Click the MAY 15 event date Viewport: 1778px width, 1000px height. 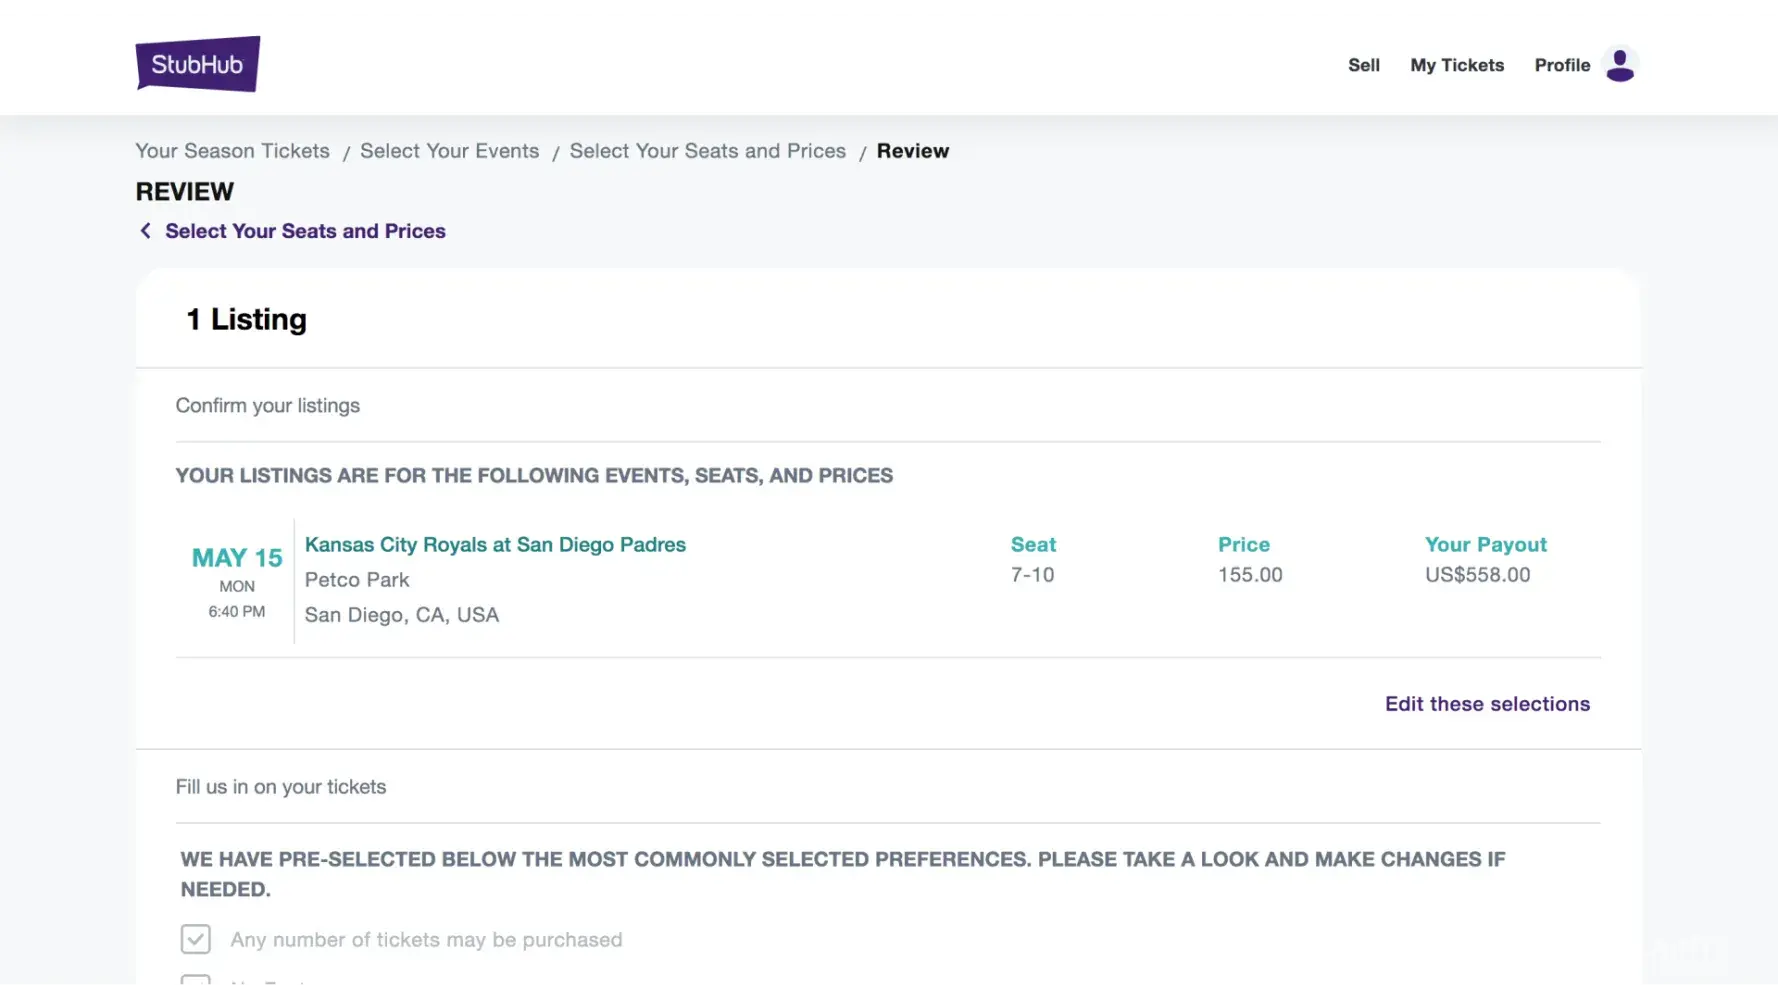[237, 558]
